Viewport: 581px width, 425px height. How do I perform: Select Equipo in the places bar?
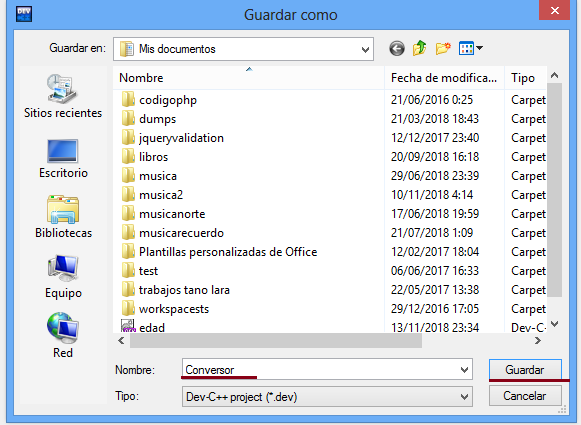point(63,277)
